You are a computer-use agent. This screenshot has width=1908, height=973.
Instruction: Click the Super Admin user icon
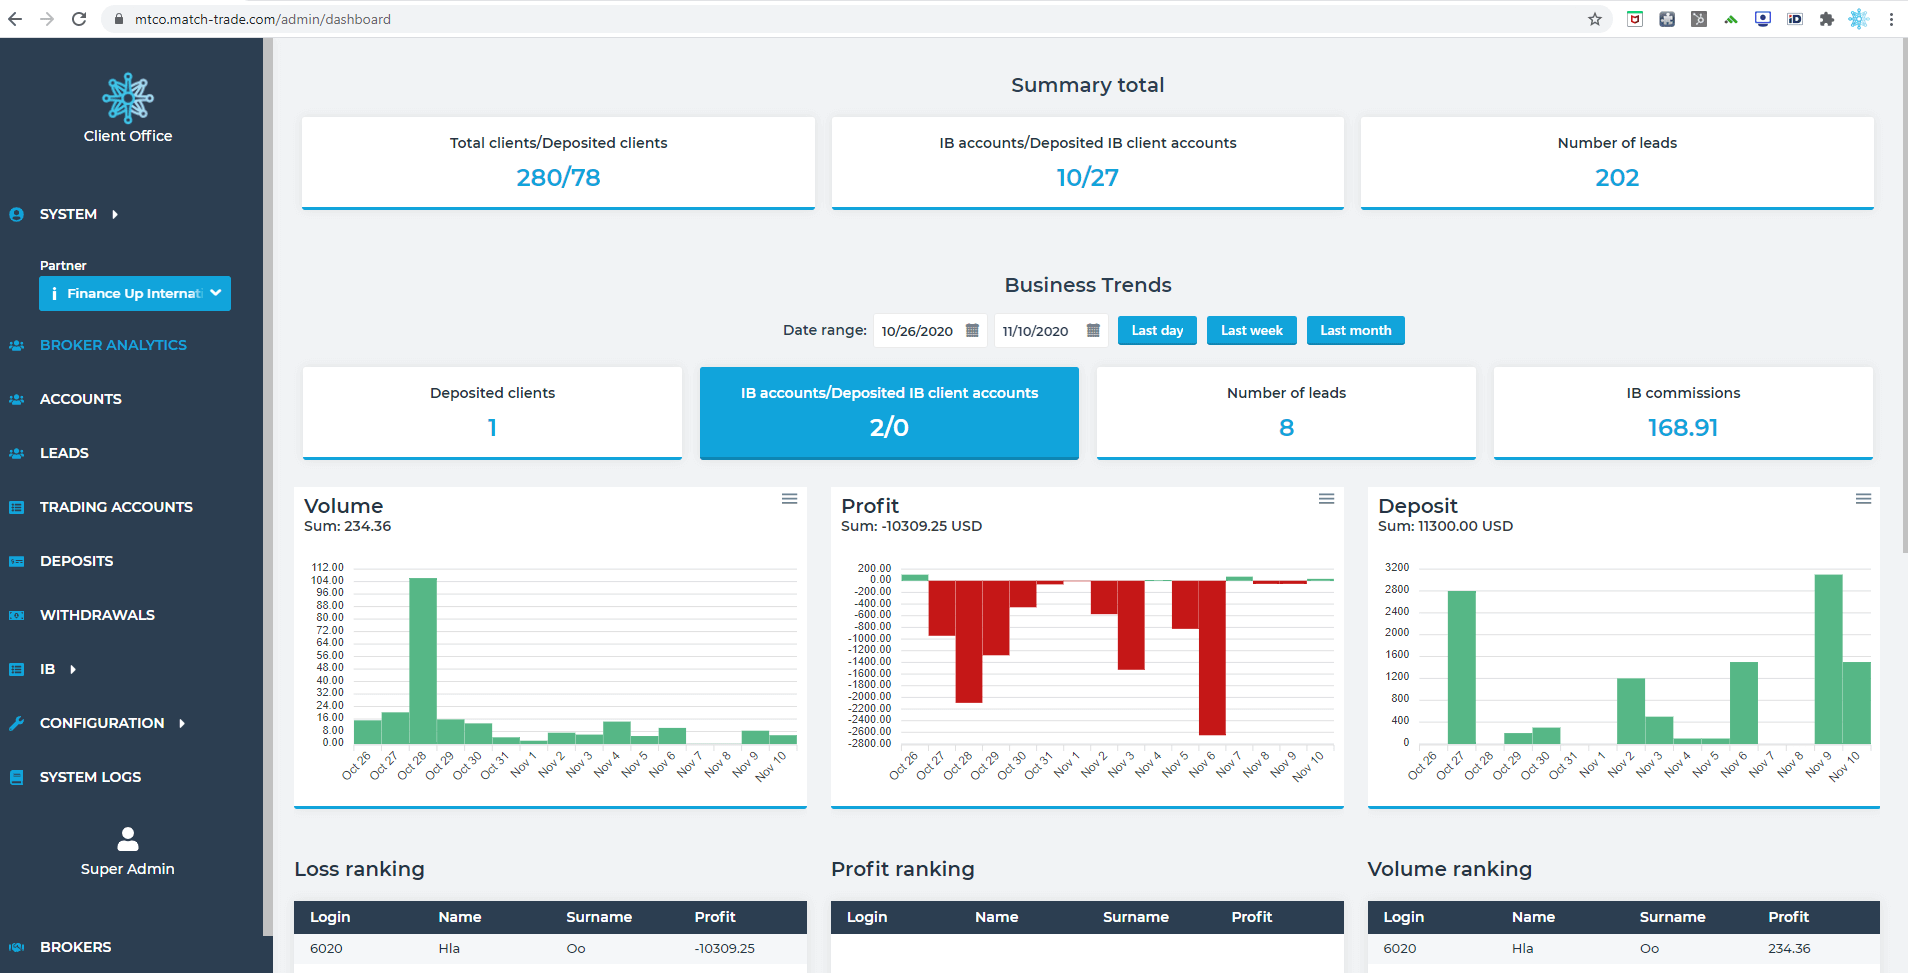(127, 839)
